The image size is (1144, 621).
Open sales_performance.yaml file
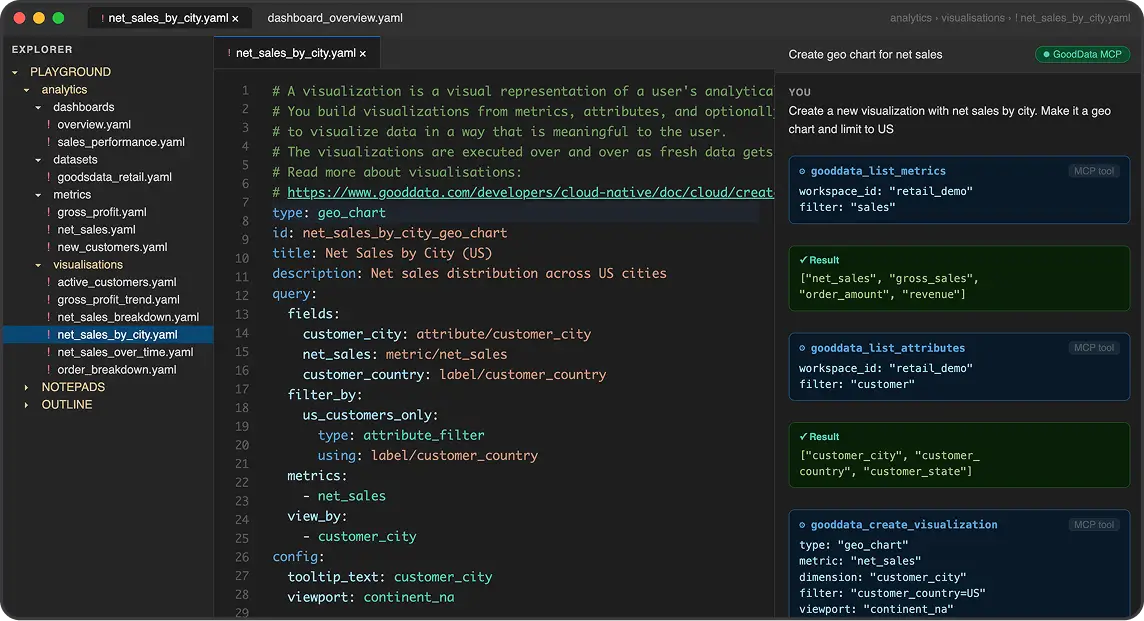point(121,142)
